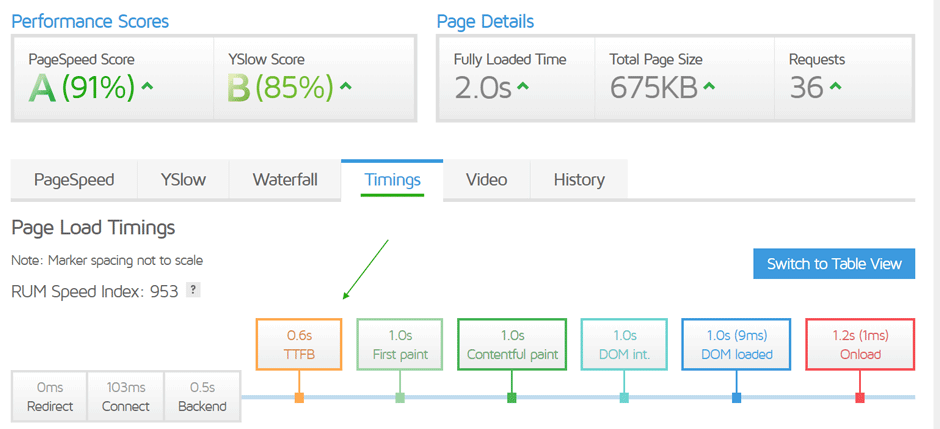Open the Video tab
The width and height of the screenshot is (940, 429).
(486, 180)
